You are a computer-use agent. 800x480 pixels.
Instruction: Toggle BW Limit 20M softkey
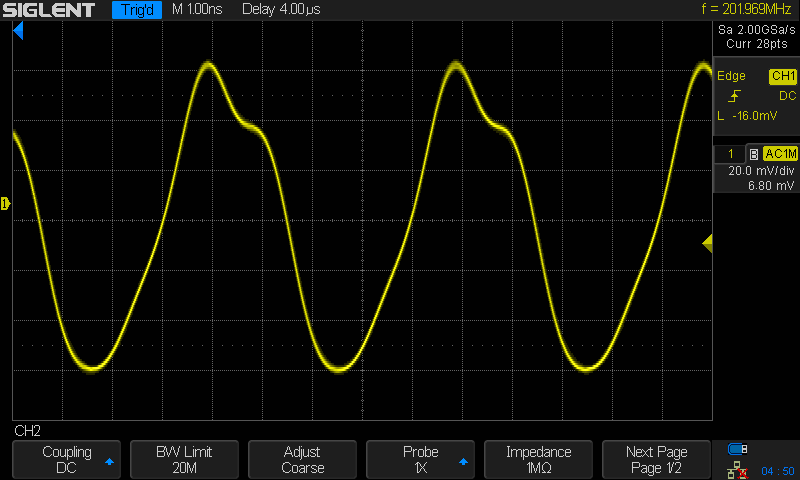tap(184, 460)
